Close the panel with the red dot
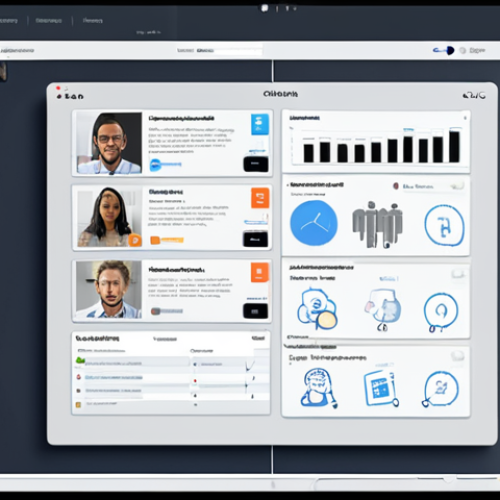500x500 pixels. point(58,88)
